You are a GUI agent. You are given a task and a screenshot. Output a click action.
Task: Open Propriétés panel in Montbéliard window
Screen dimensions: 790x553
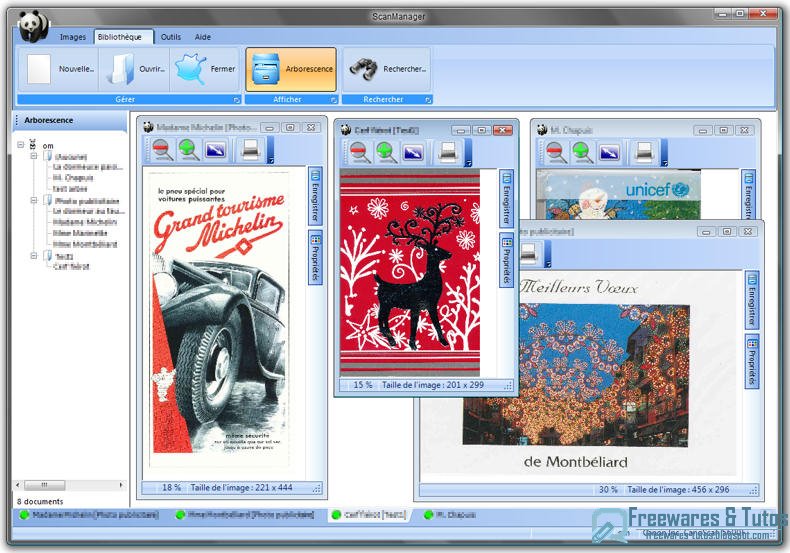tap(752, 362)
